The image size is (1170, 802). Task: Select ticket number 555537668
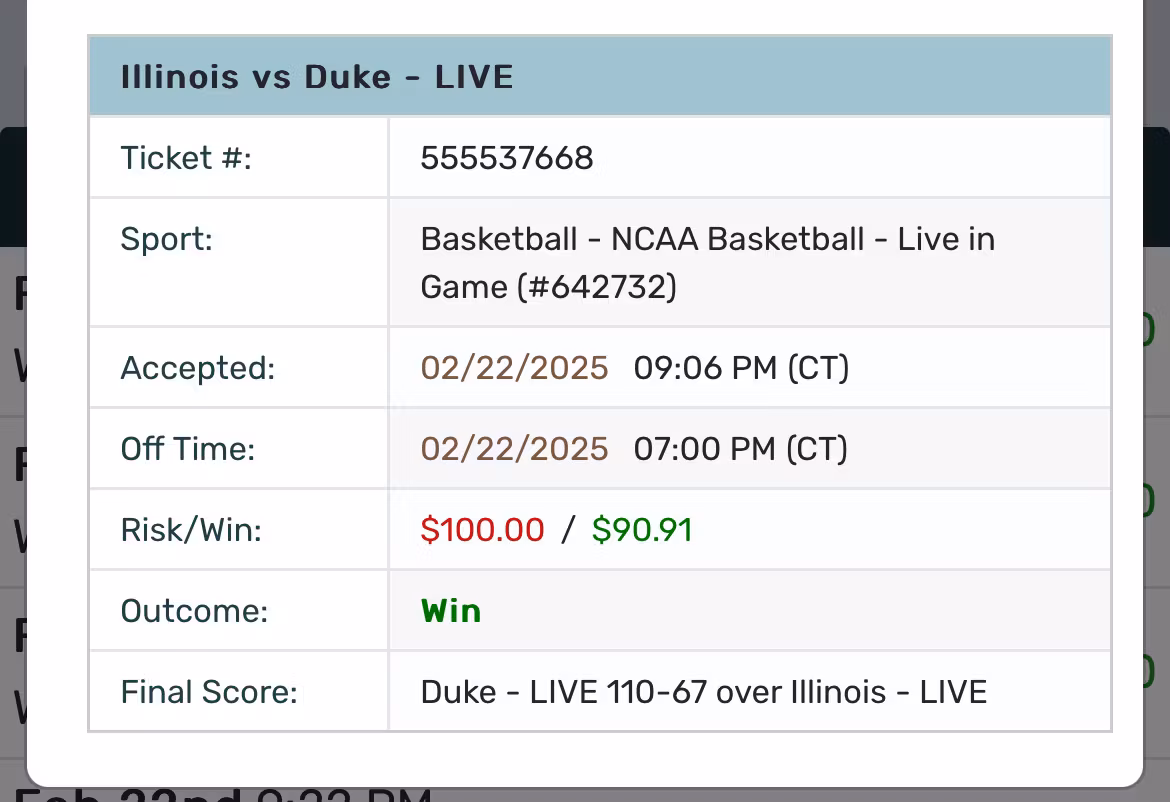[x=507, y=158]
